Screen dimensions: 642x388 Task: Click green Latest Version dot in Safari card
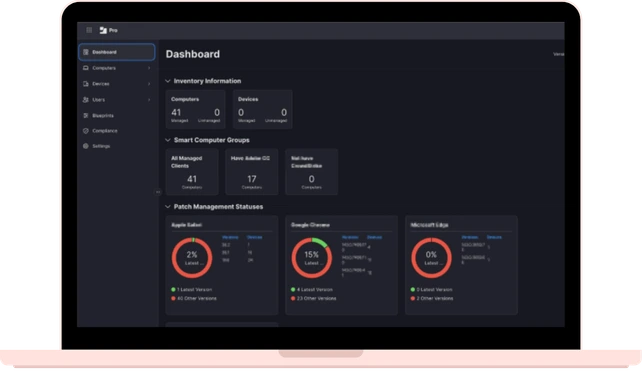173,289
